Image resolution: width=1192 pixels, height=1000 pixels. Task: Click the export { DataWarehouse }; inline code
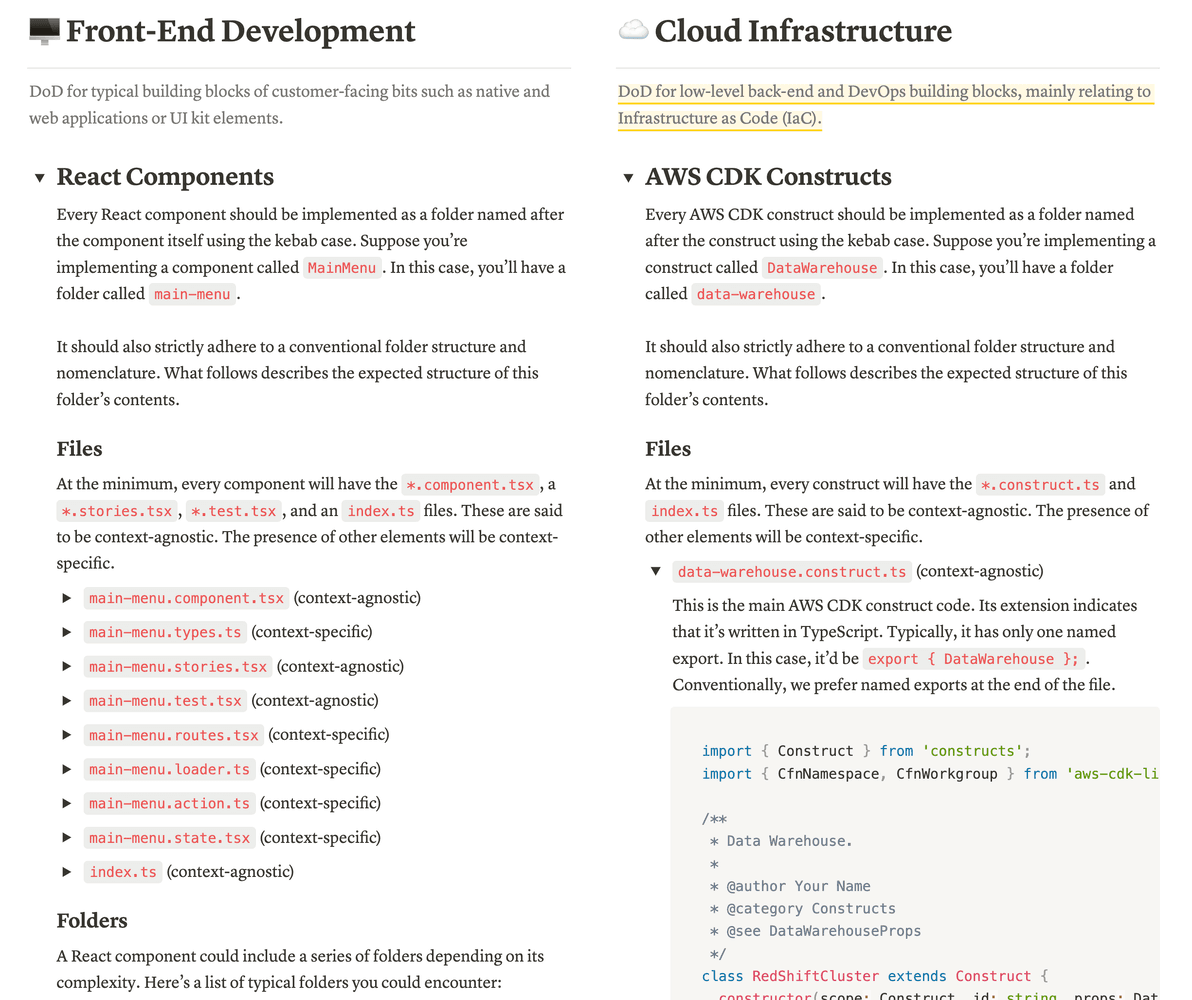pyautogui.click(x=973, y=659)
